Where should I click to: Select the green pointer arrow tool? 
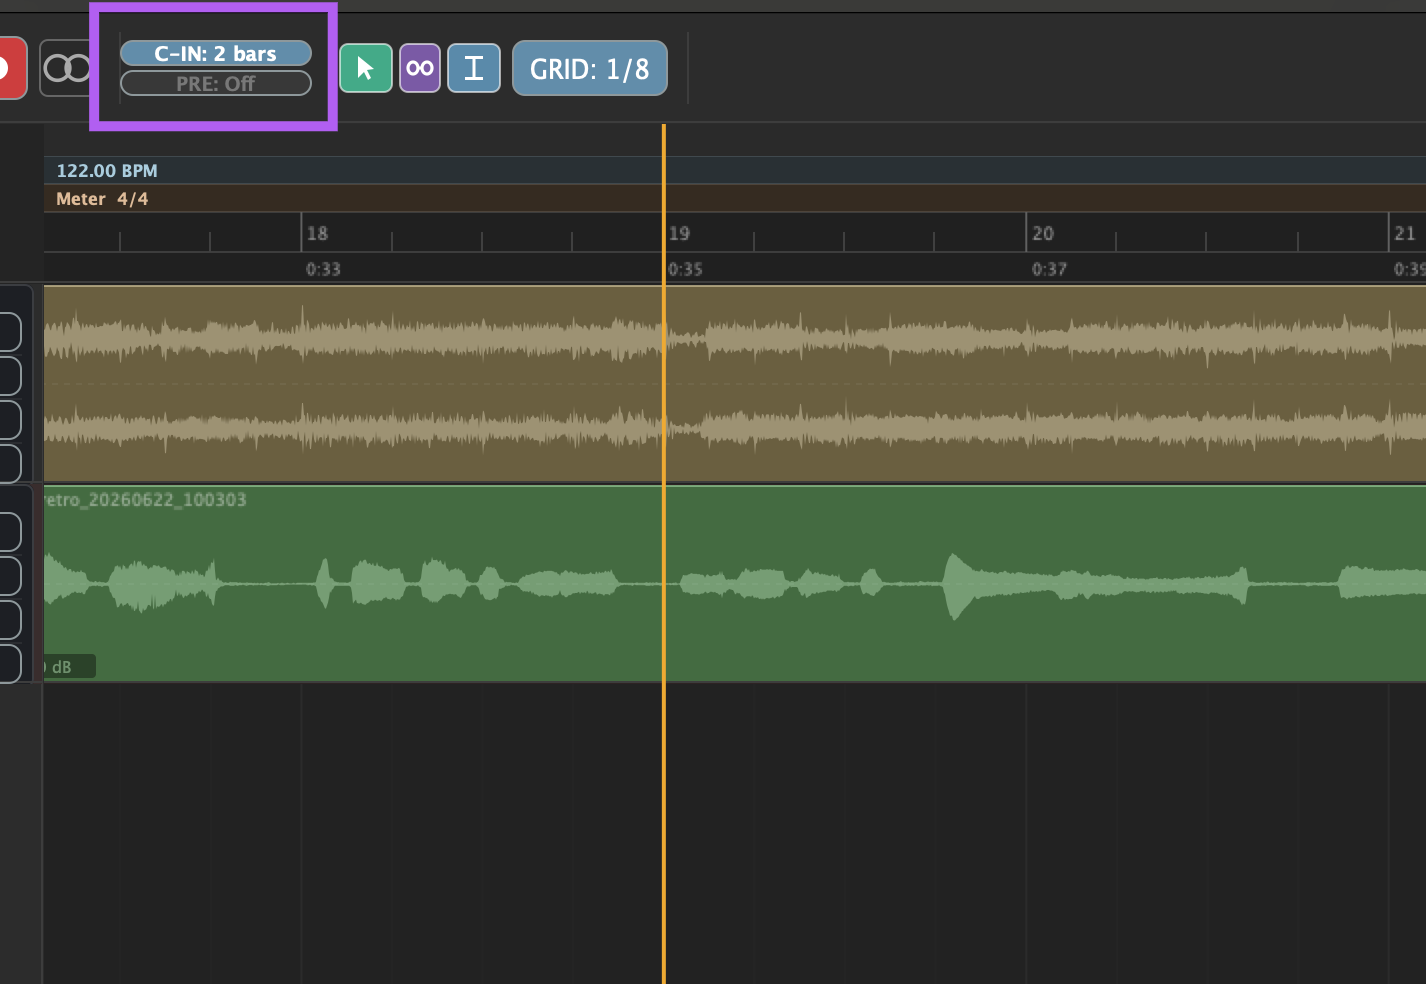tap(366, 68)
